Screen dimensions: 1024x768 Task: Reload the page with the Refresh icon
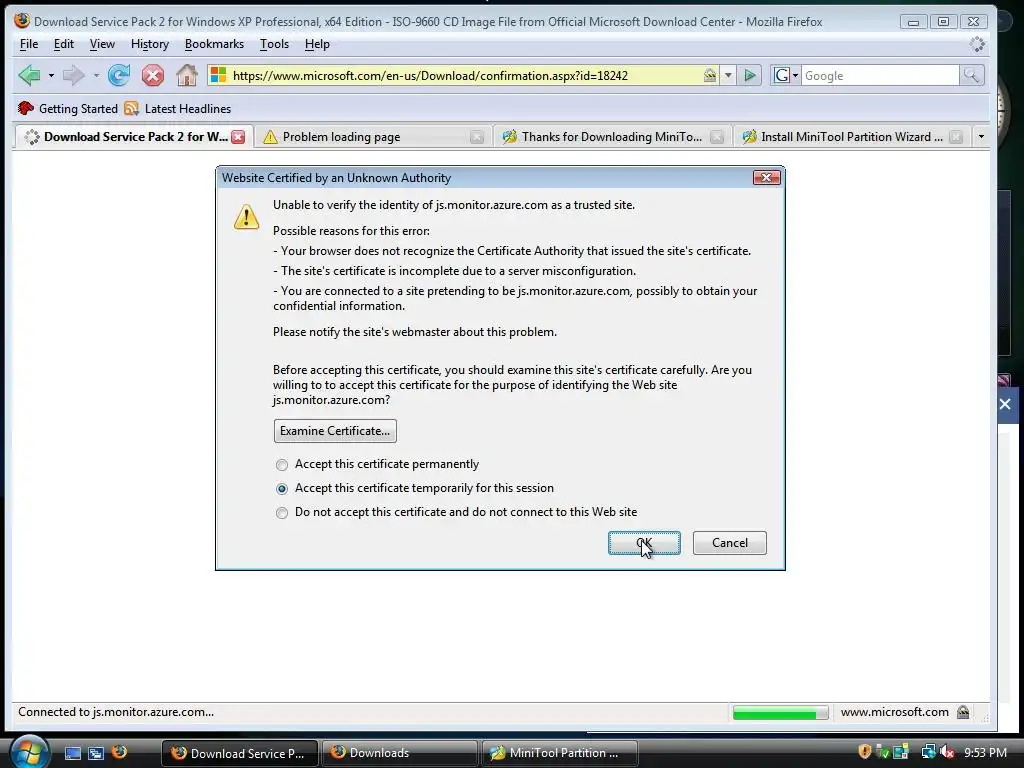pos(119,76)
